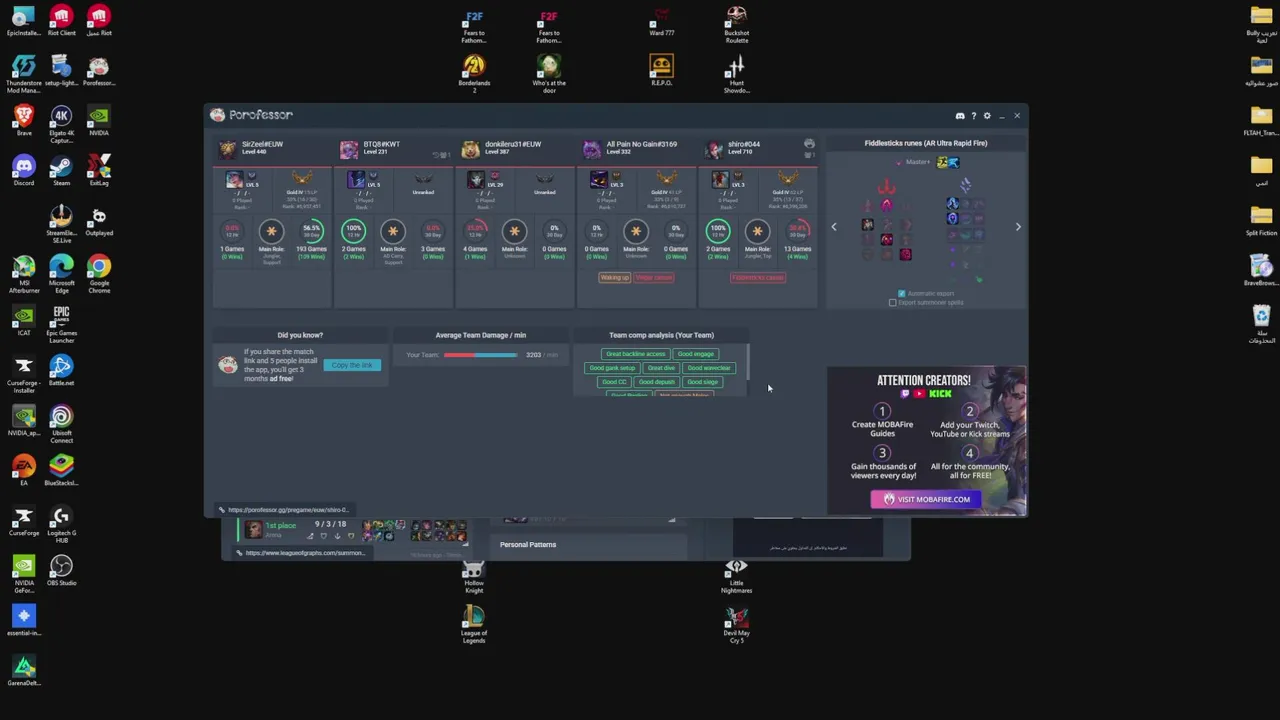Viewport: 1280px width, 720px height.
Task: Open Steam desktop shortcut
Action: [x=61, y=171]
